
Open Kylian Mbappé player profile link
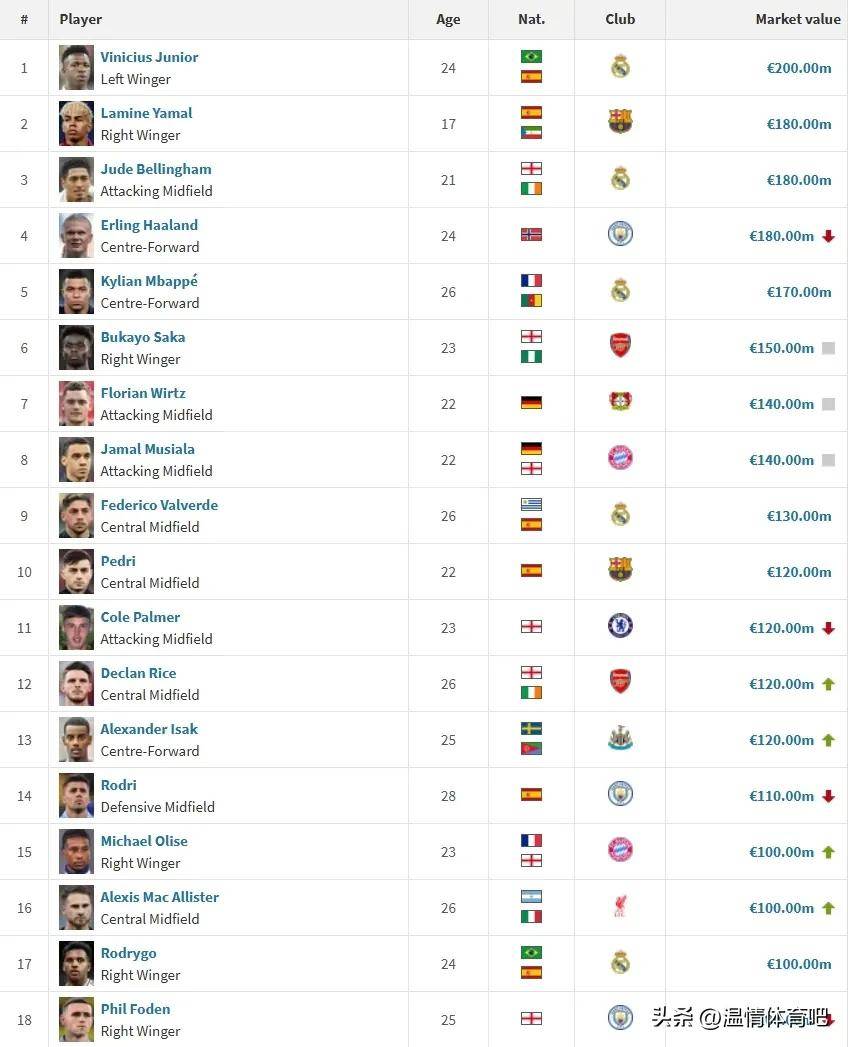click(x=149, y=281)
